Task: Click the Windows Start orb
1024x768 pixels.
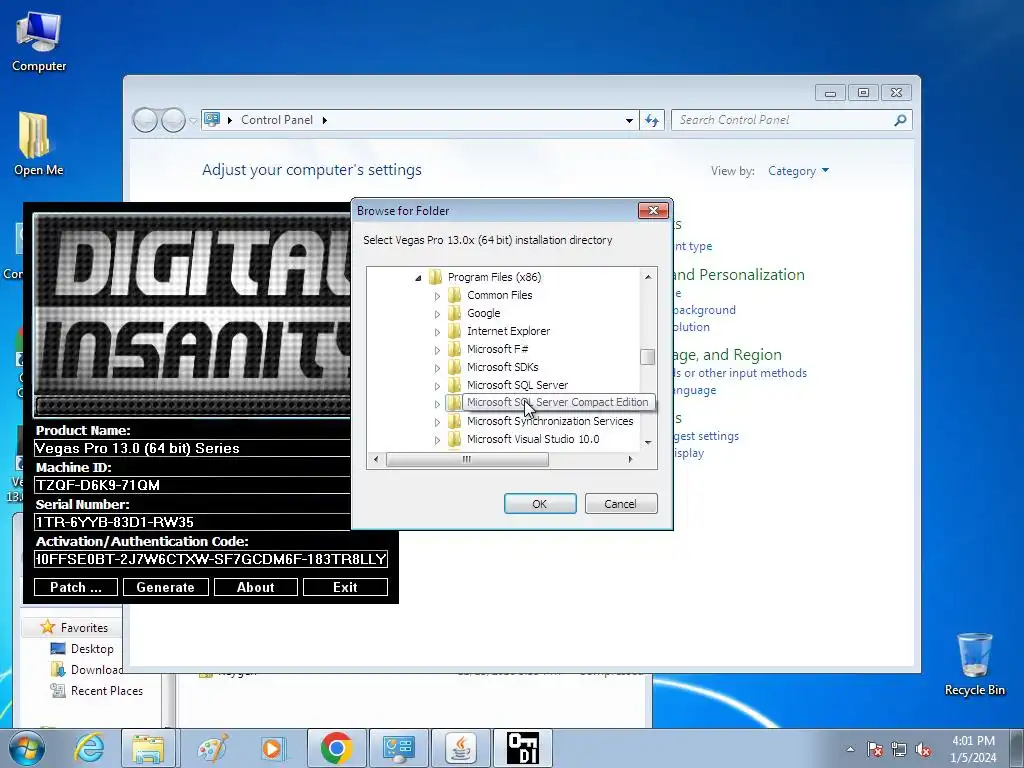Action: [27, 748]
